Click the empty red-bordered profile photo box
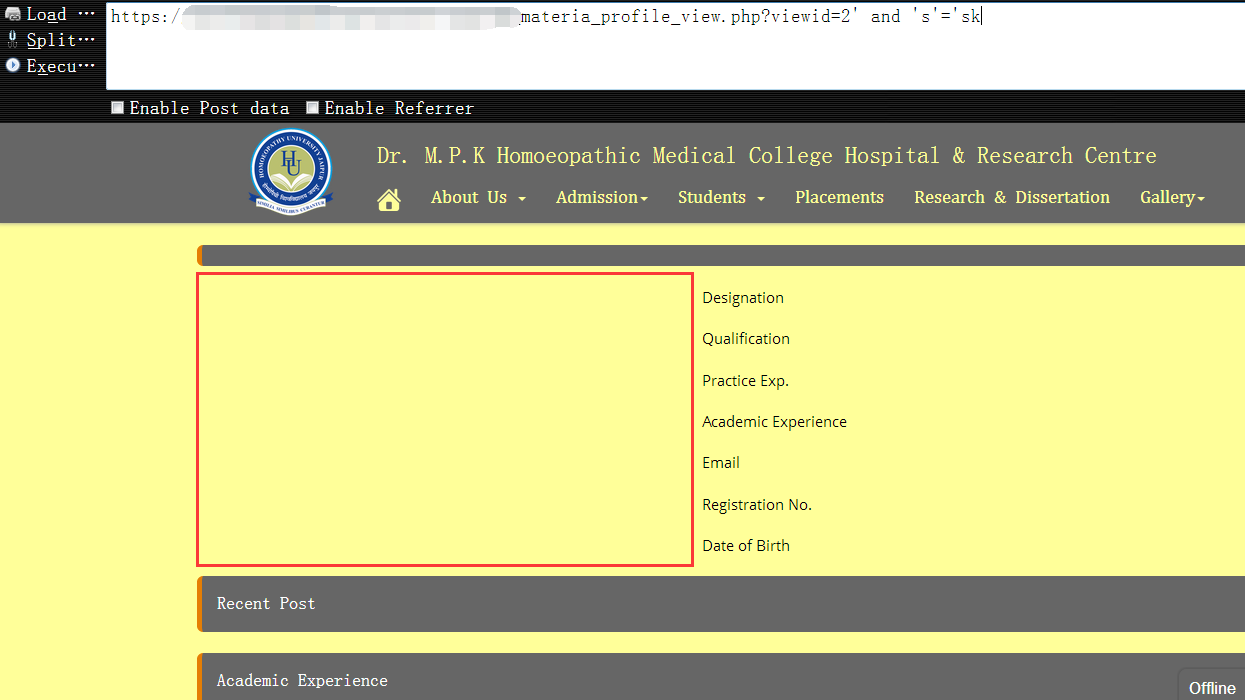The height and width of the screenshot is (700, 1245). (445, 419)
